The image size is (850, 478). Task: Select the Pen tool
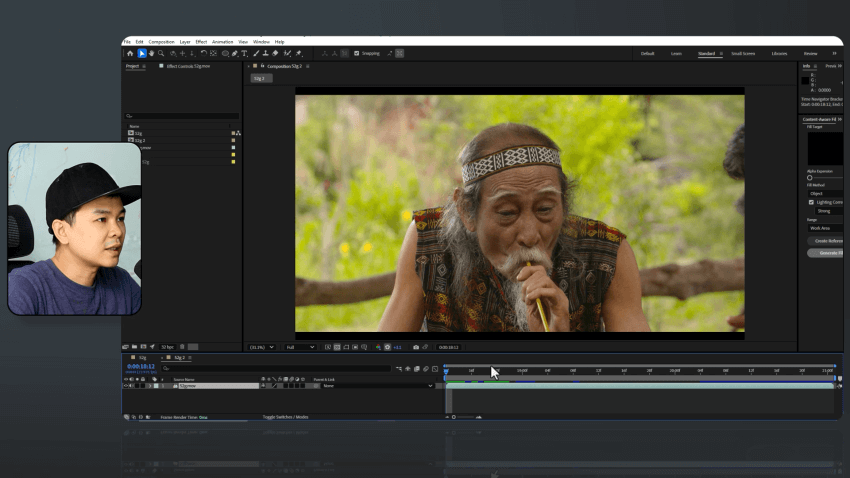coord(235,53)
